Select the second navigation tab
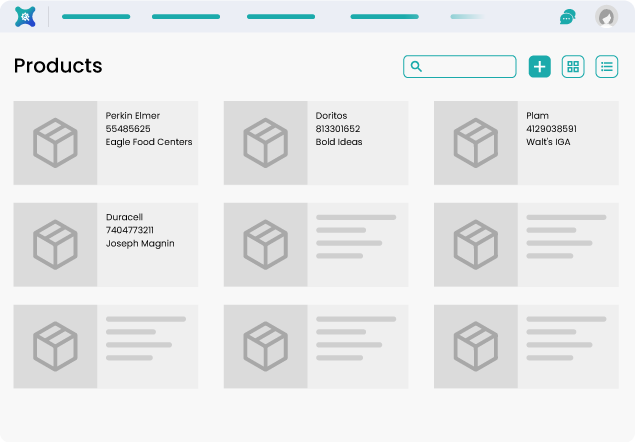This screenshot has height=442, width=635. [186, 17]
